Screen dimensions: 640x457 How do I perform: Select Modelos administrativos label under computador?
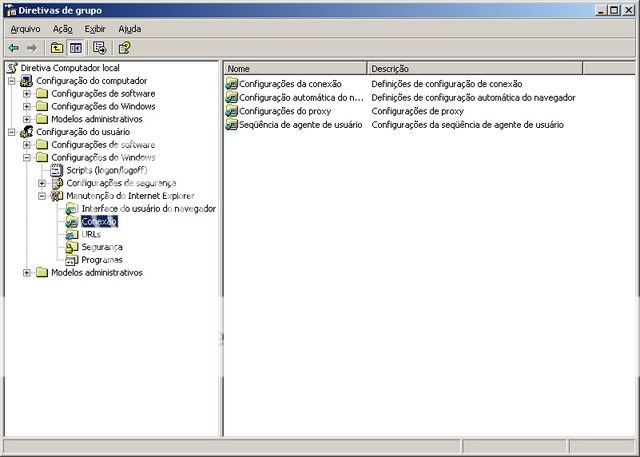97,119
